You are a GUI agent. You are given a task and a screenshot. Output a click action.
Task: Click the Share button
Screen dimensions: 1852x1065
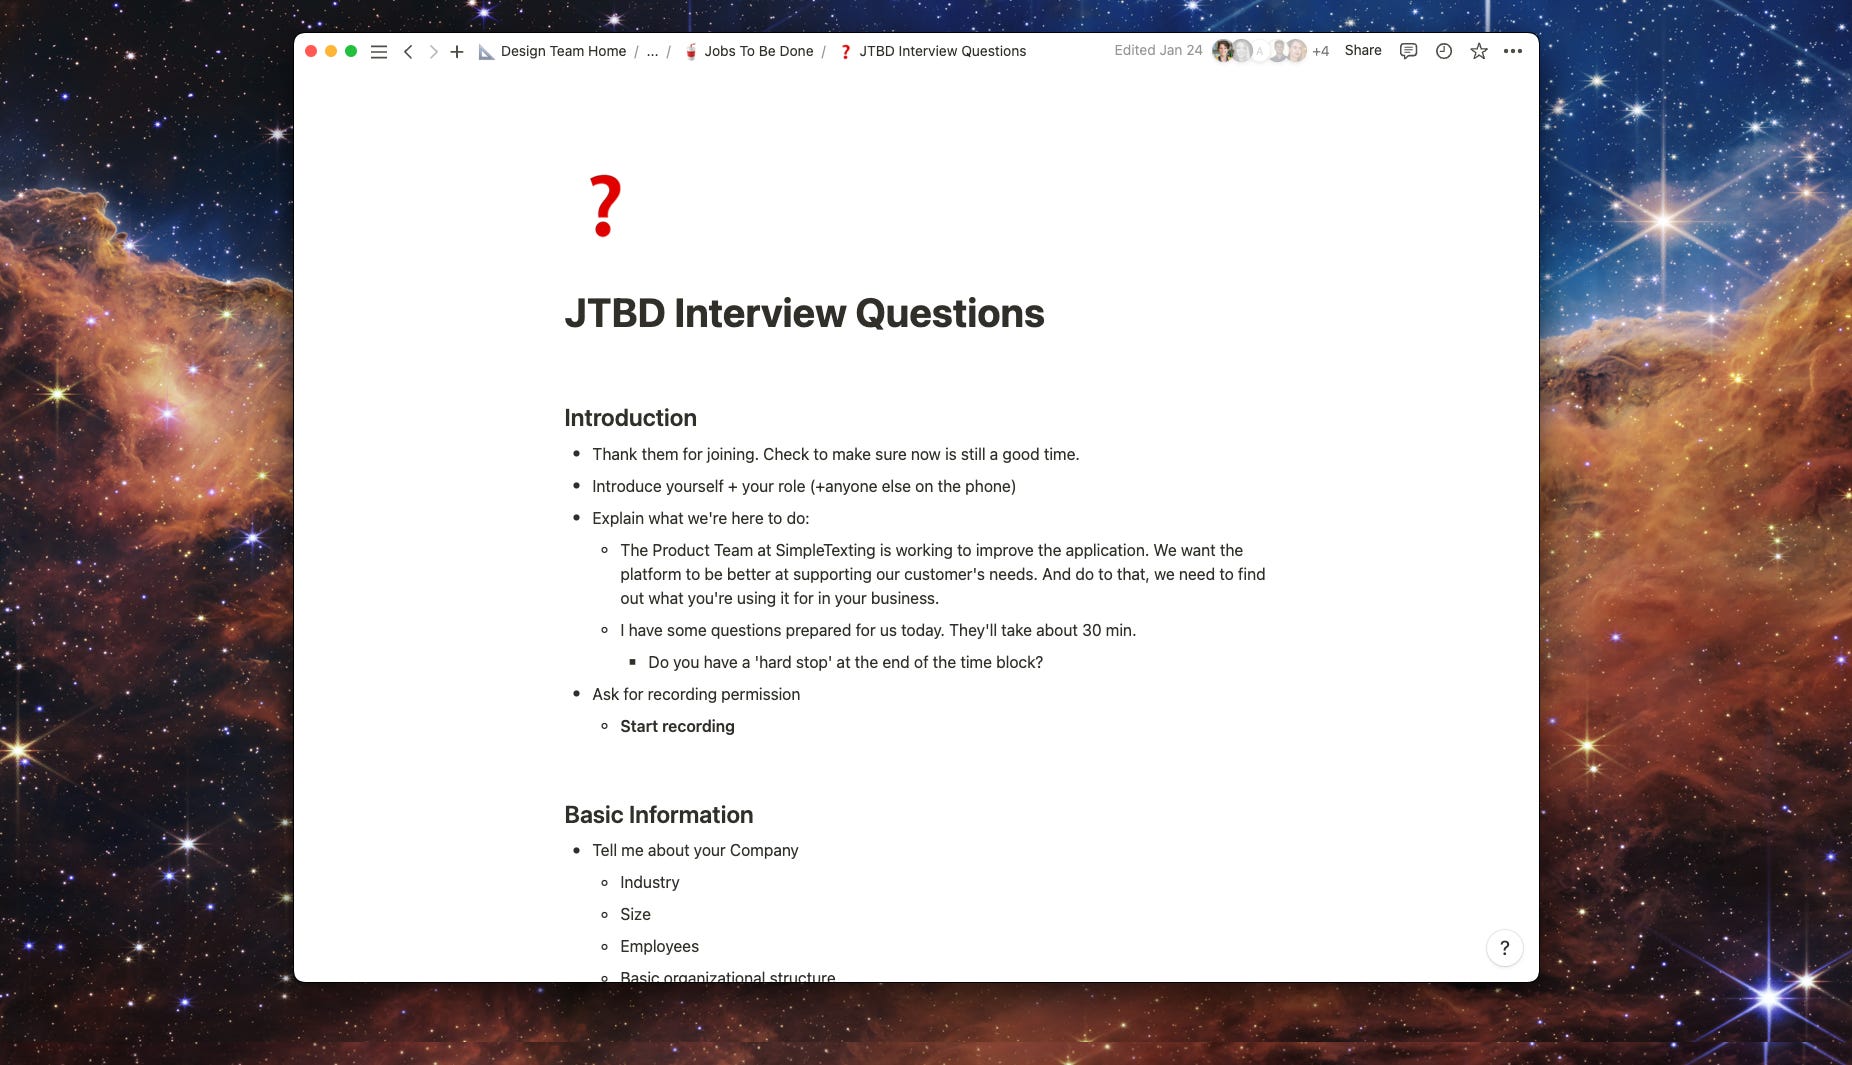(x=1363, y=50)
